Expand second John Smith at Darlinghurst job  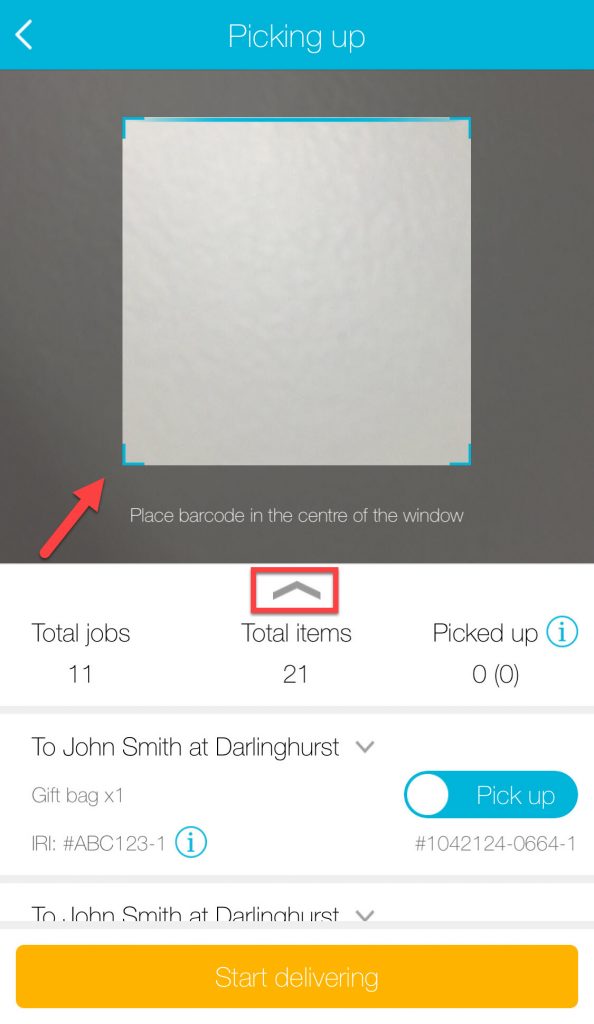(x=365, y=915)
